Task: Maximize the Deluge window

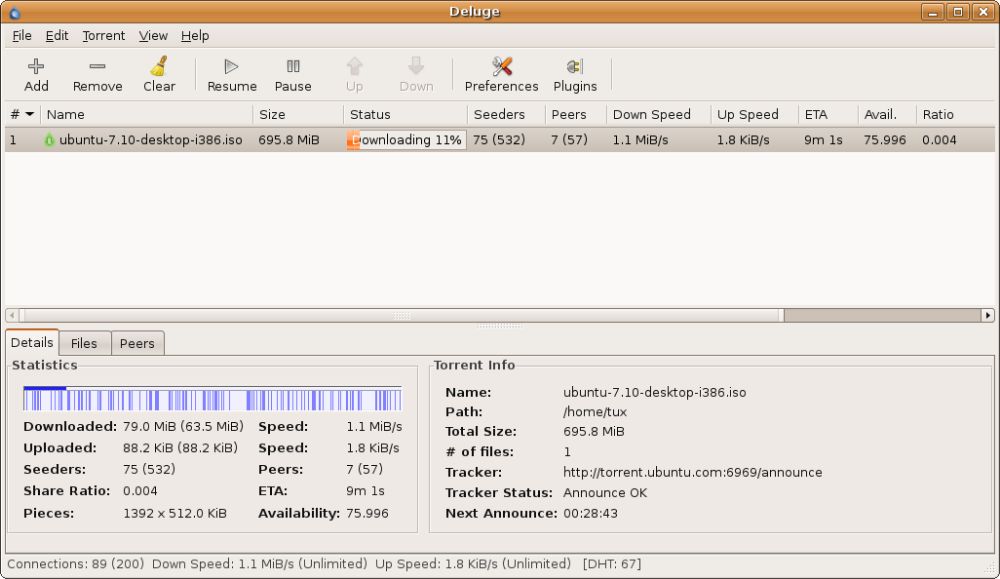Action: pos(958,12)
